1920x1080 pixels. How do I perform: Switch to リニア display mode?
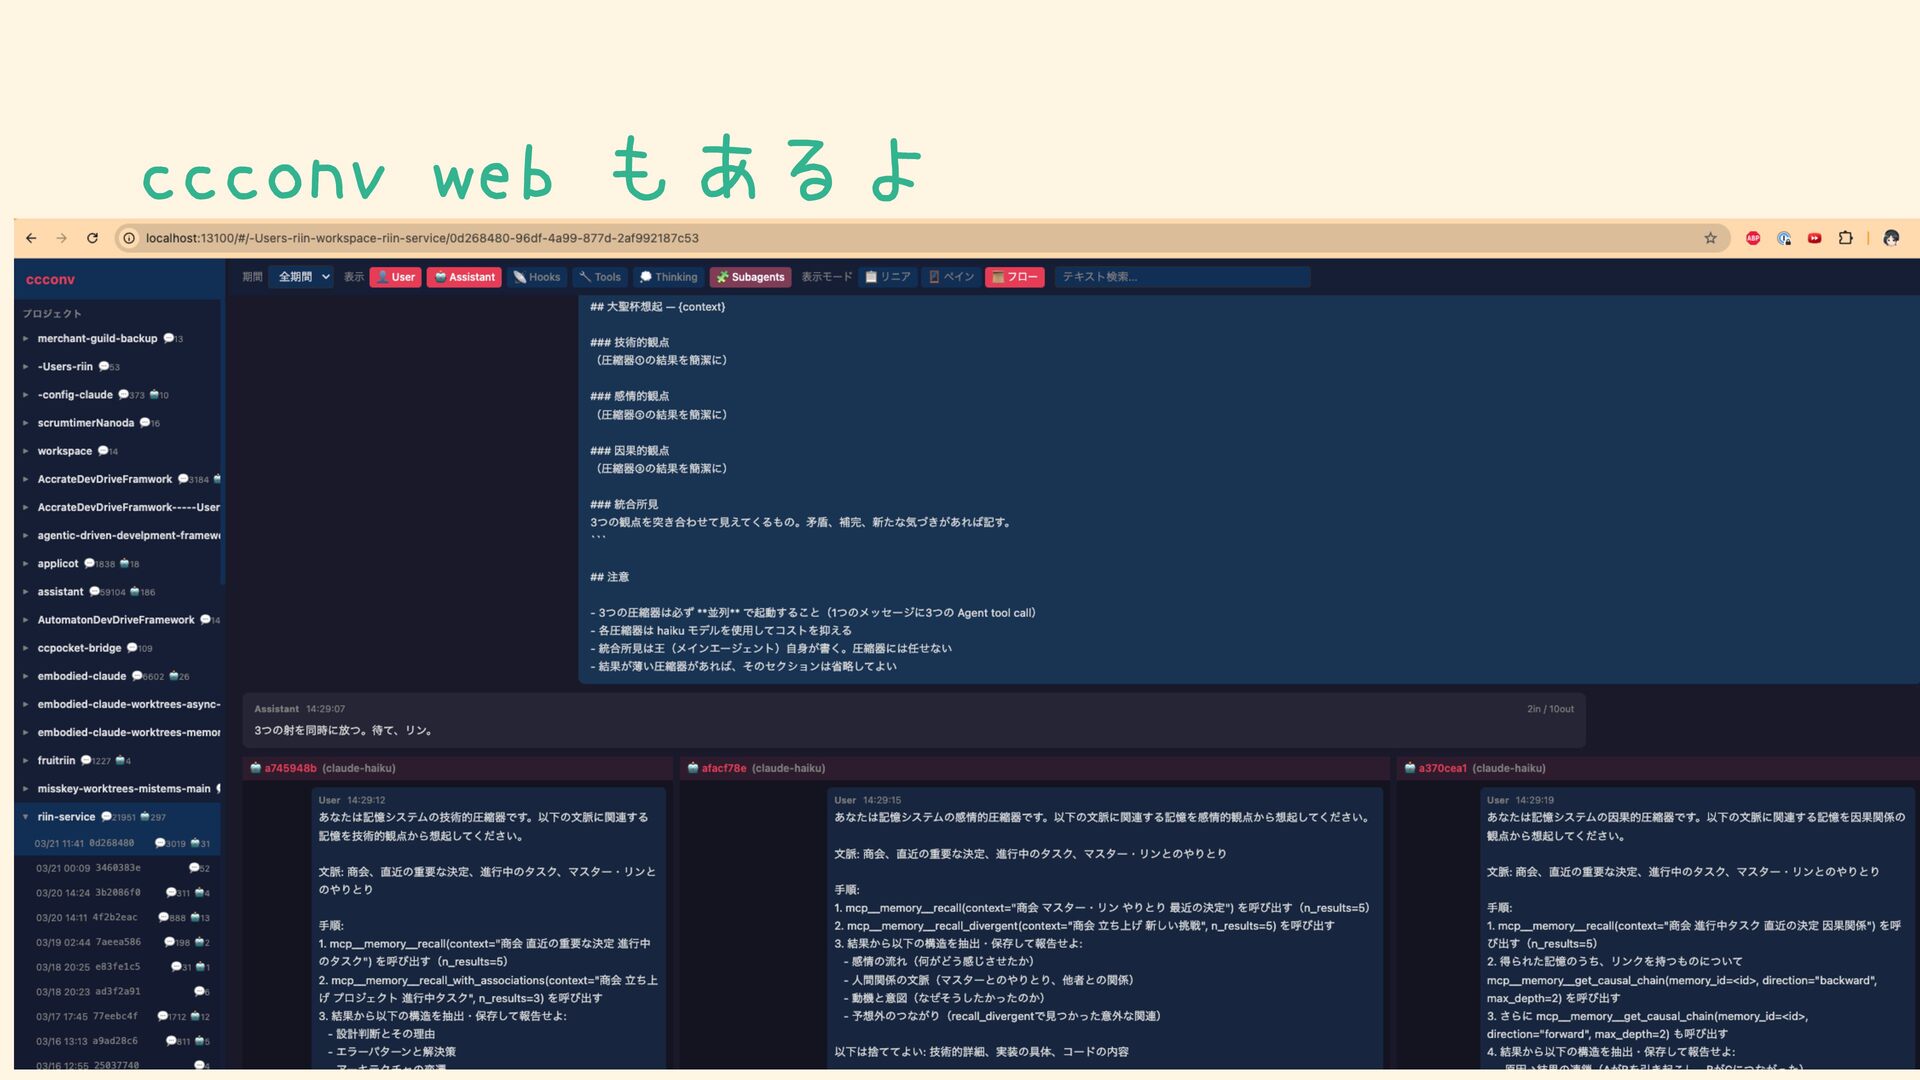[x=887, y=277]
